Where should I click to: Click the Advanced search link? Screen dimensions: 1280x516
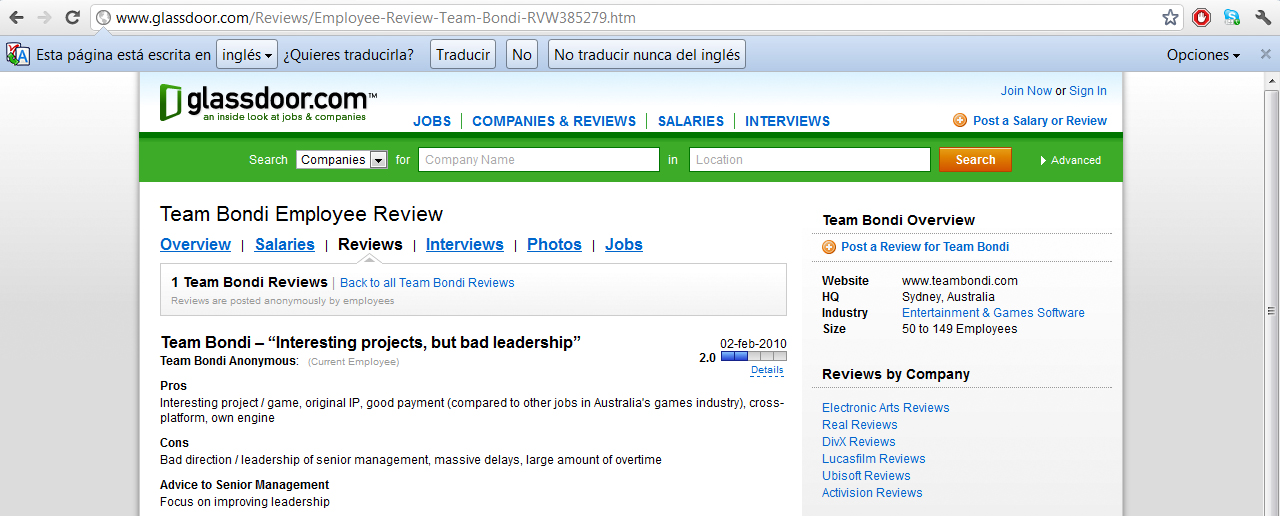(1076, 160)
